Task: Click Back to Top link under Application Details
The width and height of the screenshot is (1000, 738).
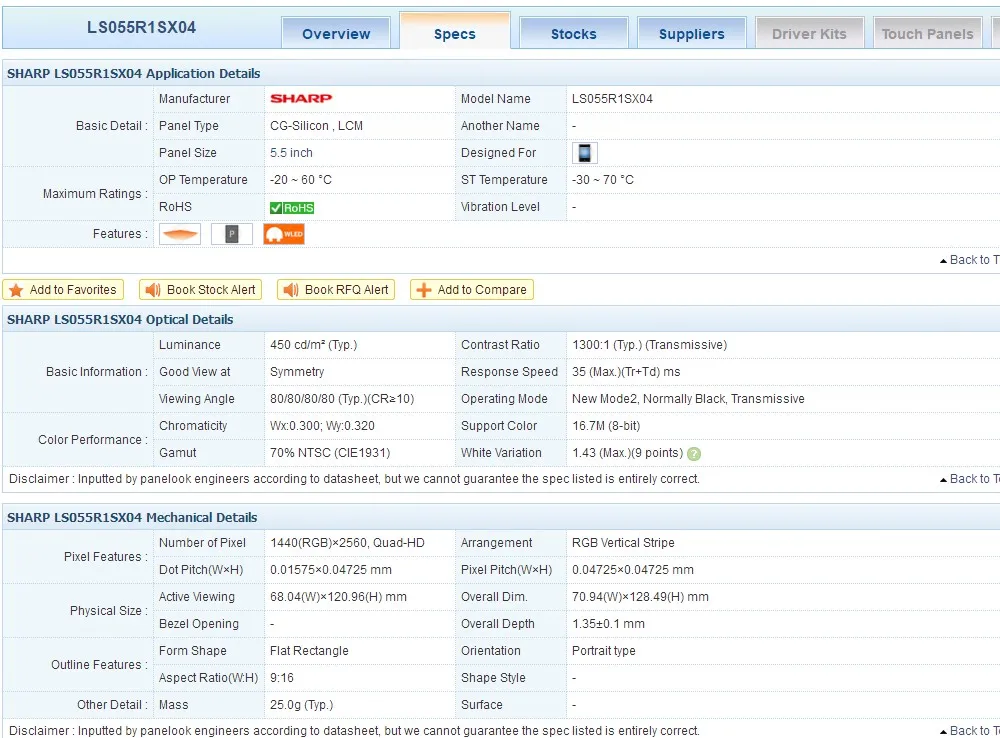Action: [x=968, y=260]
